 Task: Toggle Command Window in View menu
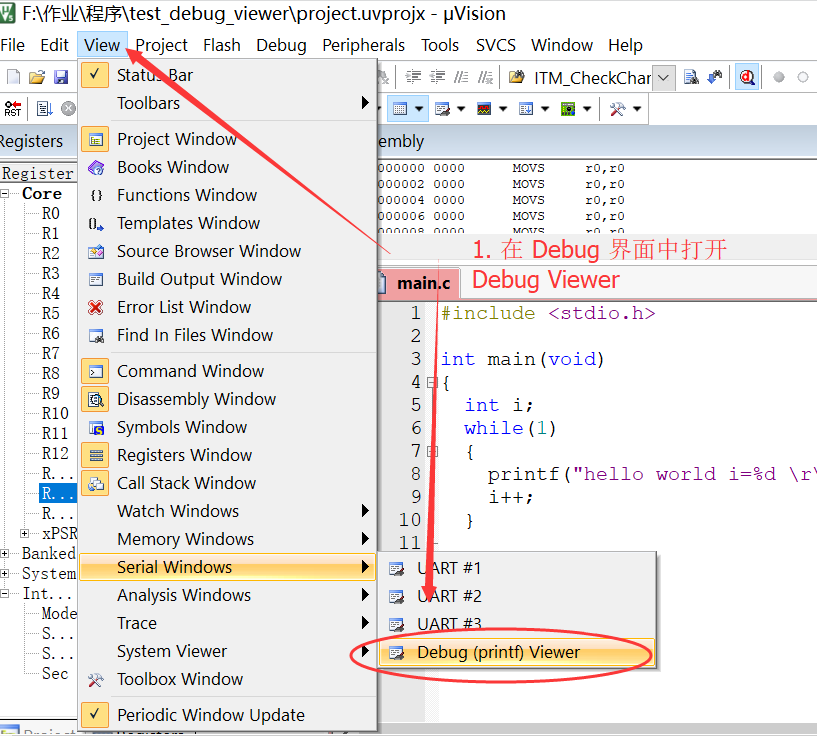(228, 371)
